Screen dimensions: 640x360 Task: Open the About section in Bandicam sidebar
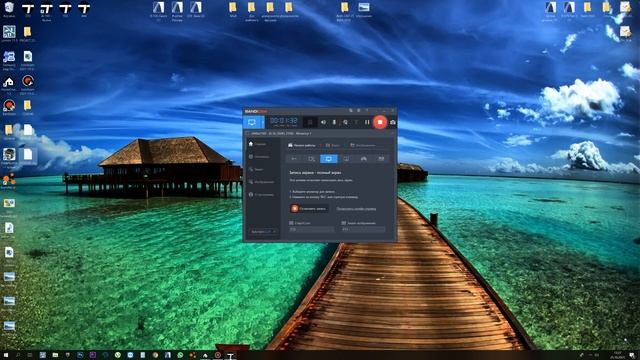(x=261, y=195)
